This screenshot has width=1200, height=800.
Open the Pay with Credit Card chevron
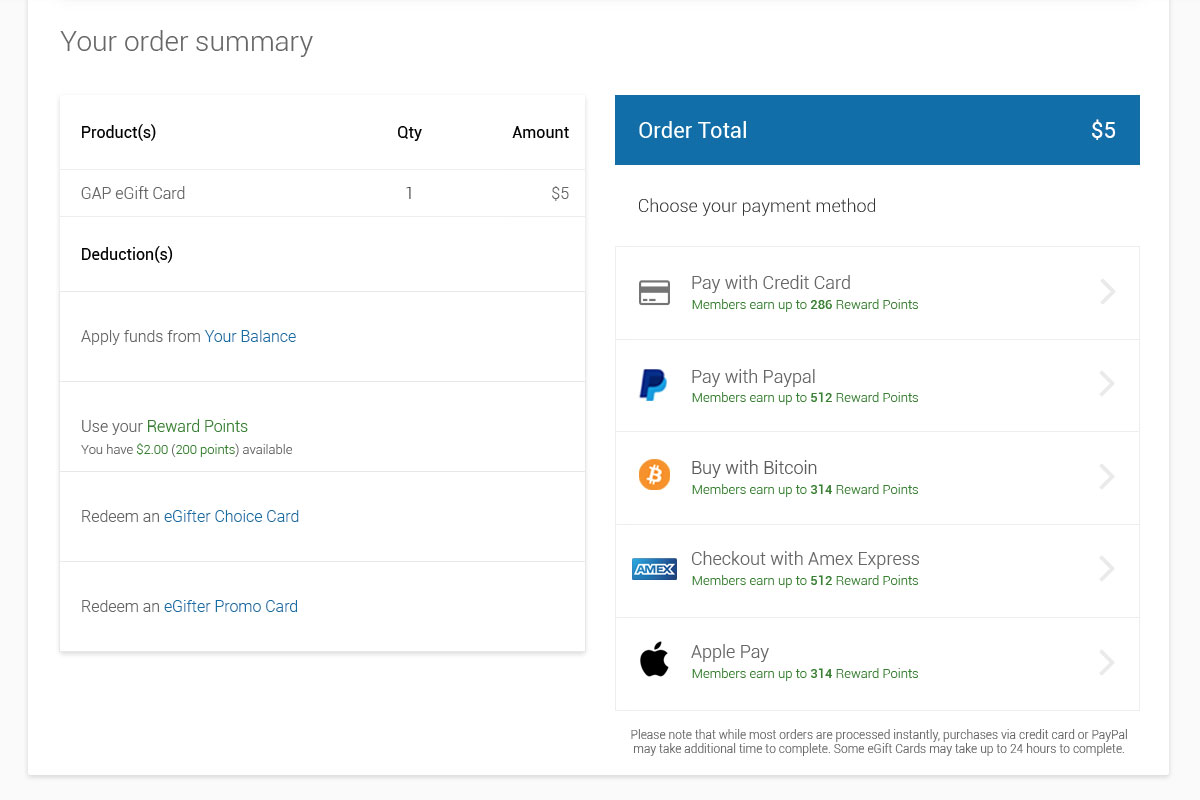click(1107, 292)
